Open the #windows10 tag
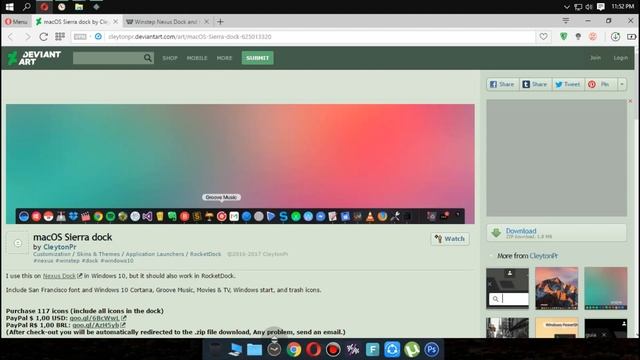Viewport: 640px width, 360px height. (117, 260)
